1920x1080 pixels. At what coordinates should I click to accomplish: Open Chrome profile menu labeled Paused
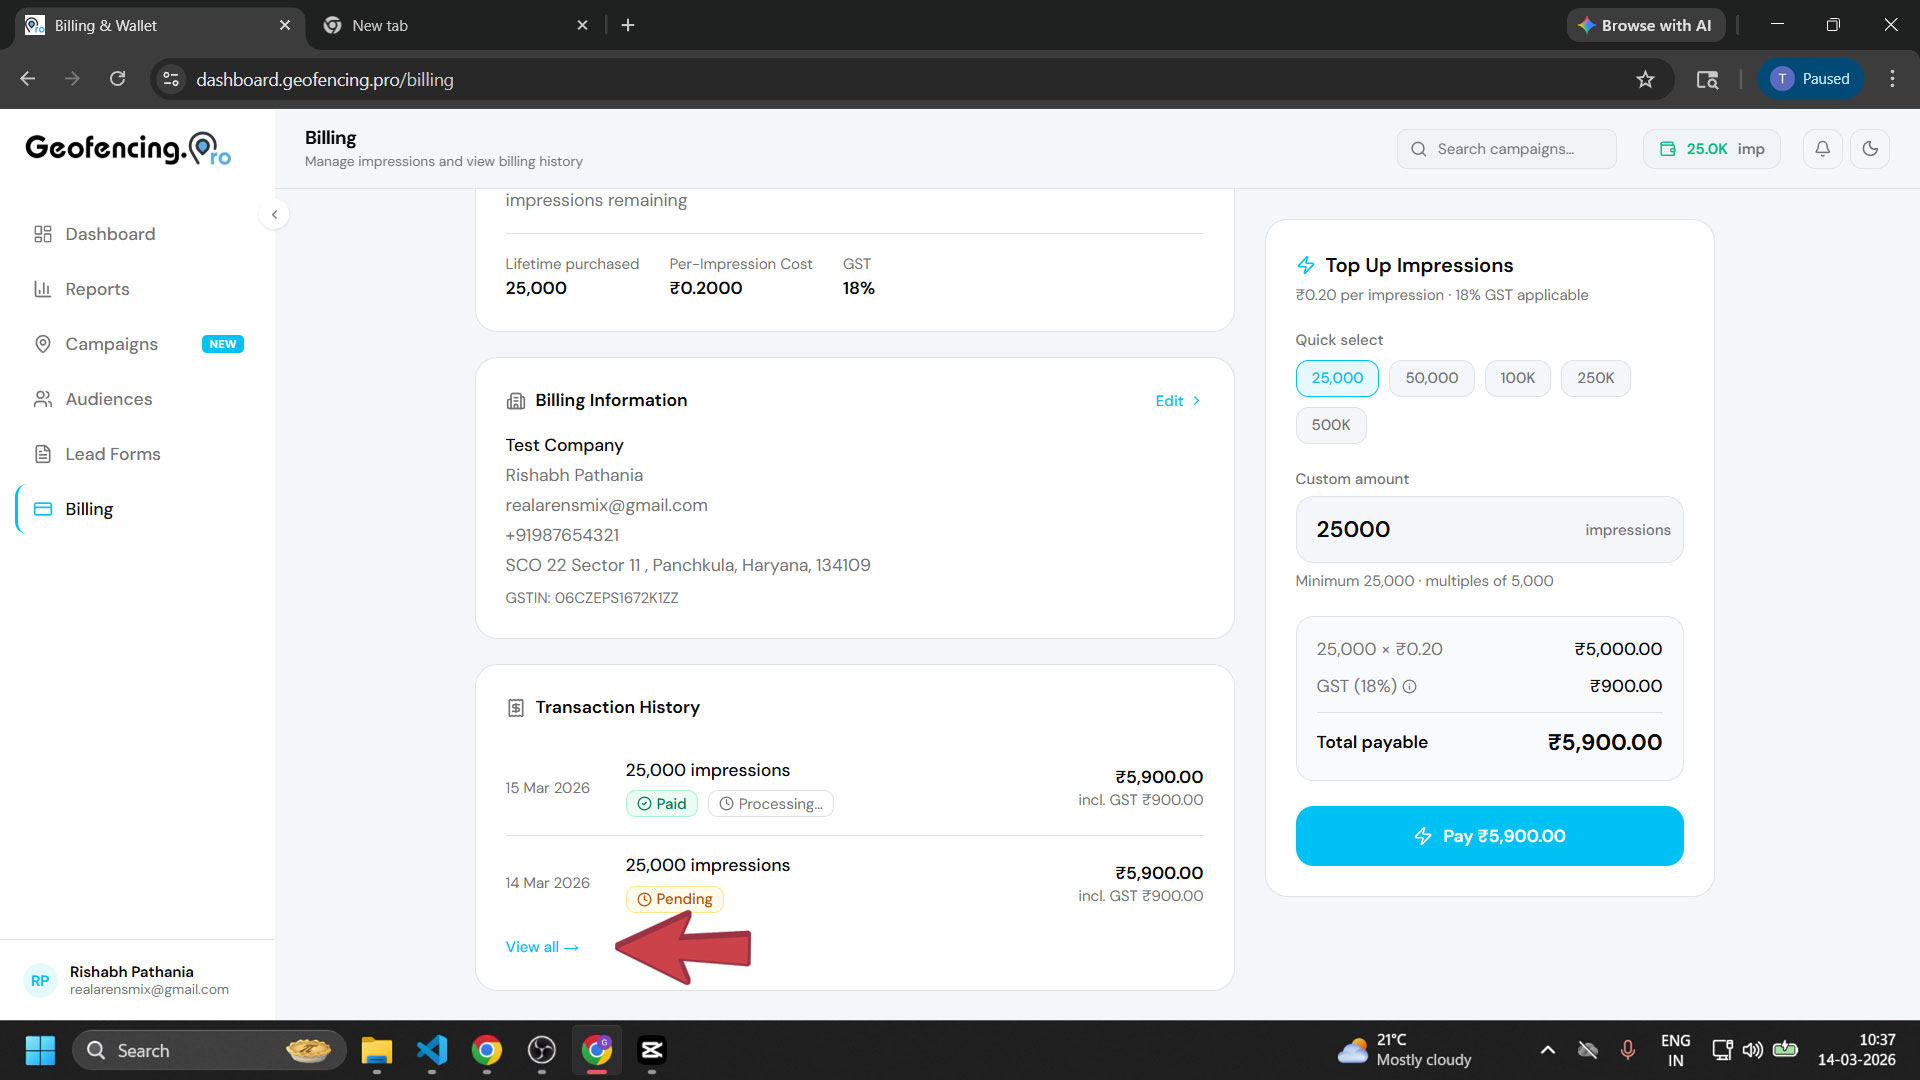coord(1811,78)
